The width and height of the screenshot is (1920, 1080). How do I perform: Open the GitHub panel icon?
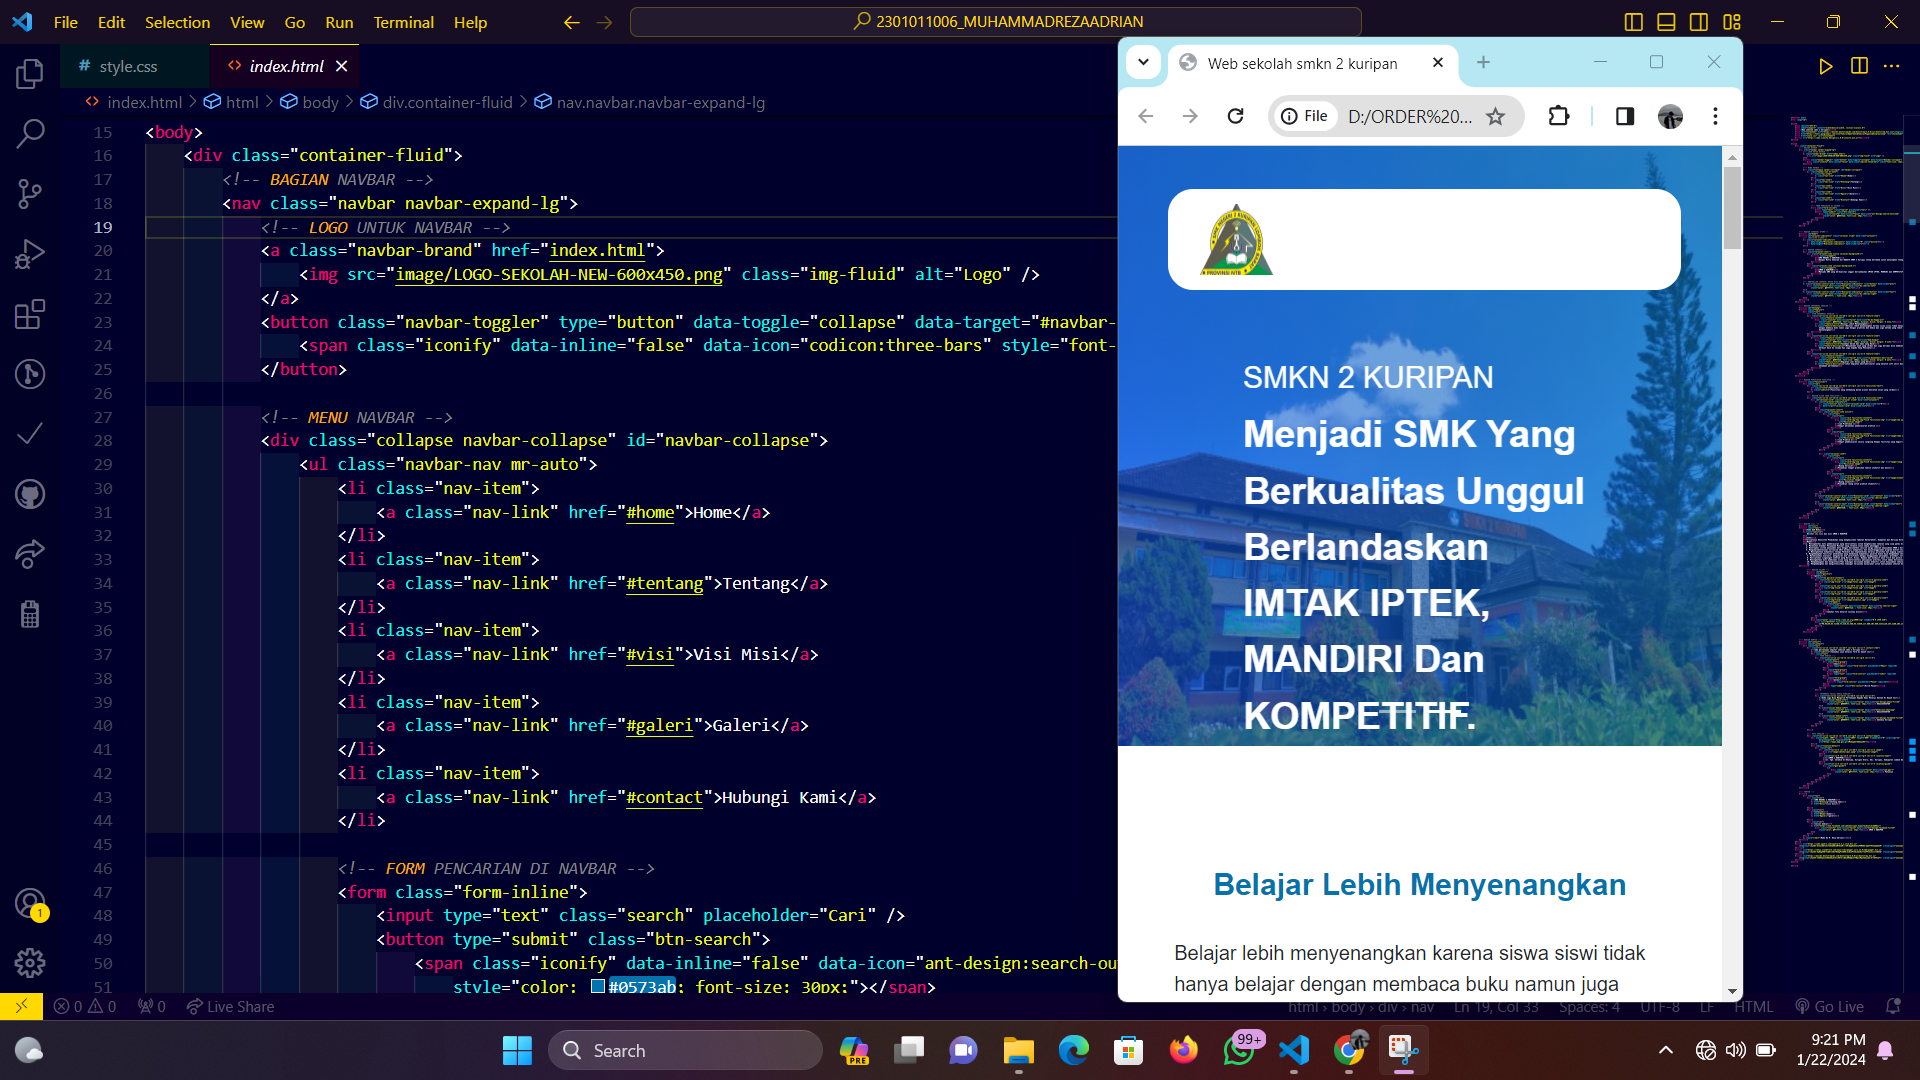tap(30, 494)
